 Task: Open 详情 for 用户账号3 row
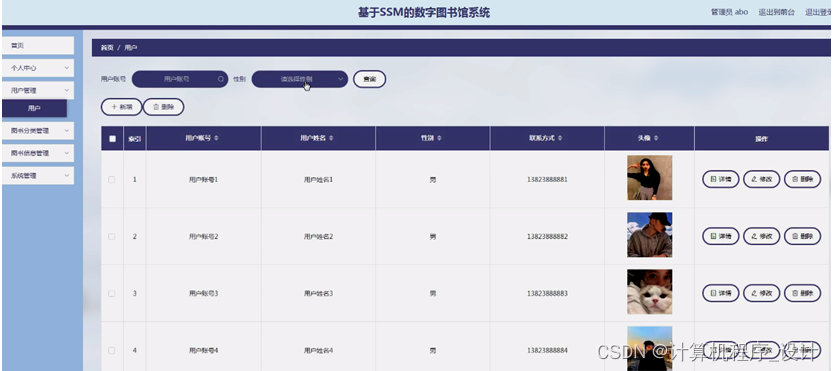pyautogui.click(x=721, y=293)
